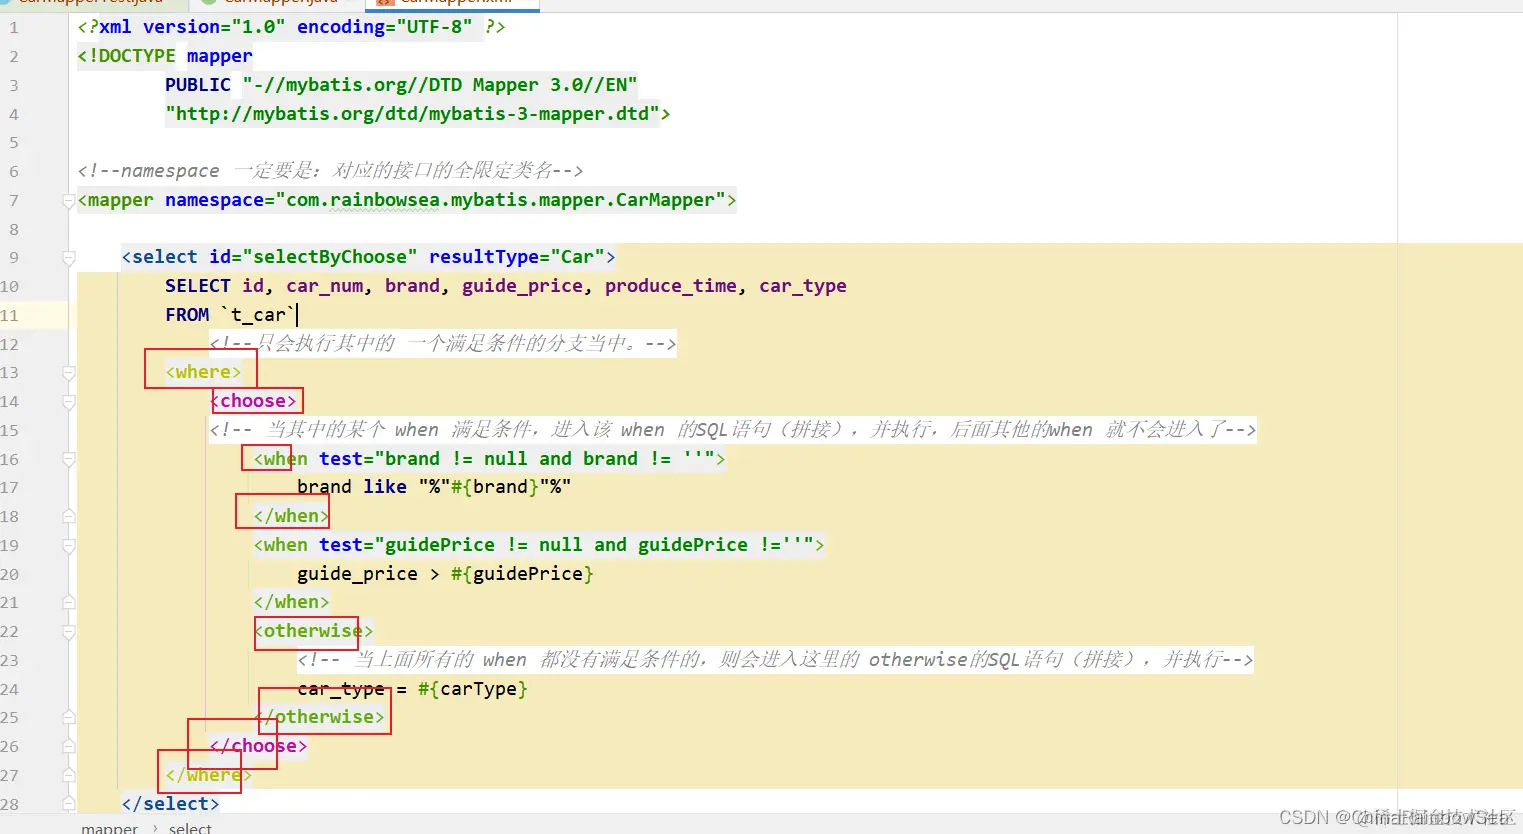The width and height of the screenshot is (1523, 834).
Task: Collapse the guidePrice when tag fold
Action: click(x=69, y=545)
